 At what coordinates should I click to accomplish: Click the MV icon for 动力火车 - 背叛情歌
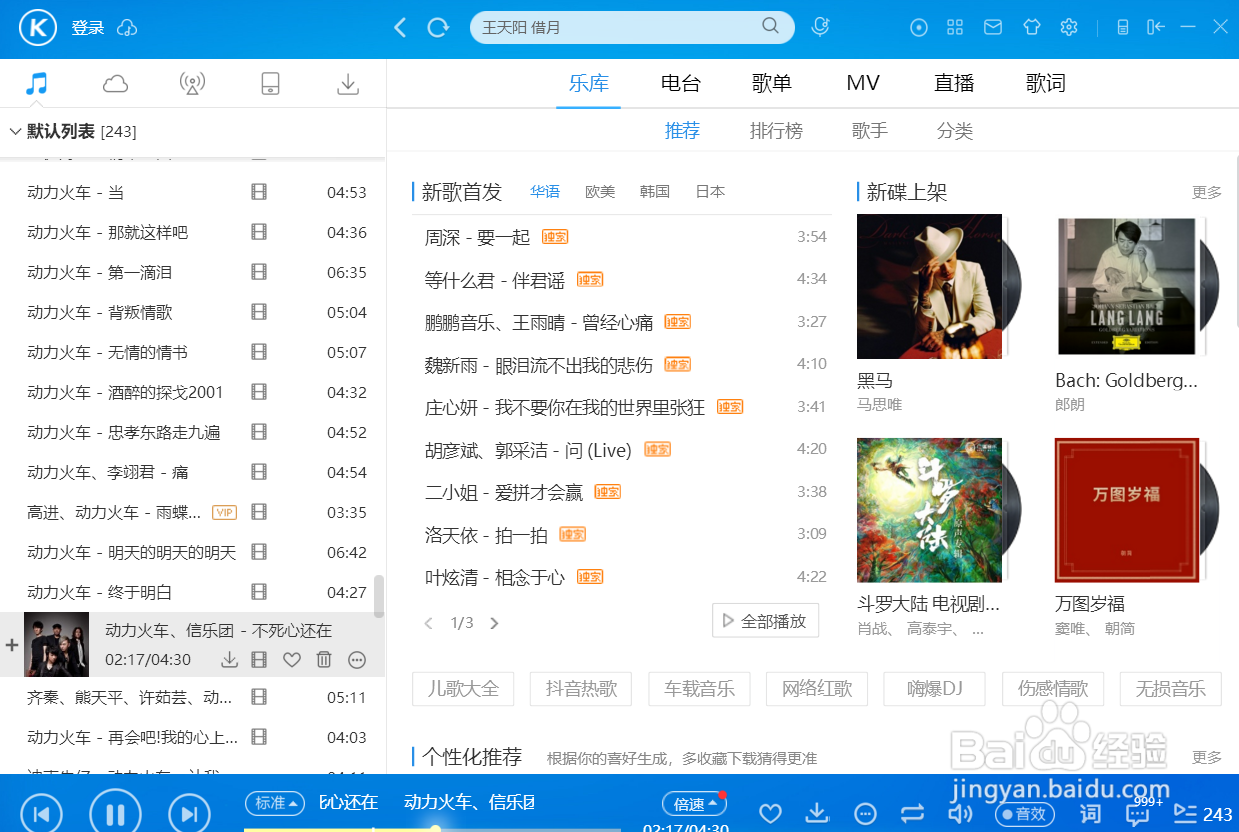(x=259, y=312)
